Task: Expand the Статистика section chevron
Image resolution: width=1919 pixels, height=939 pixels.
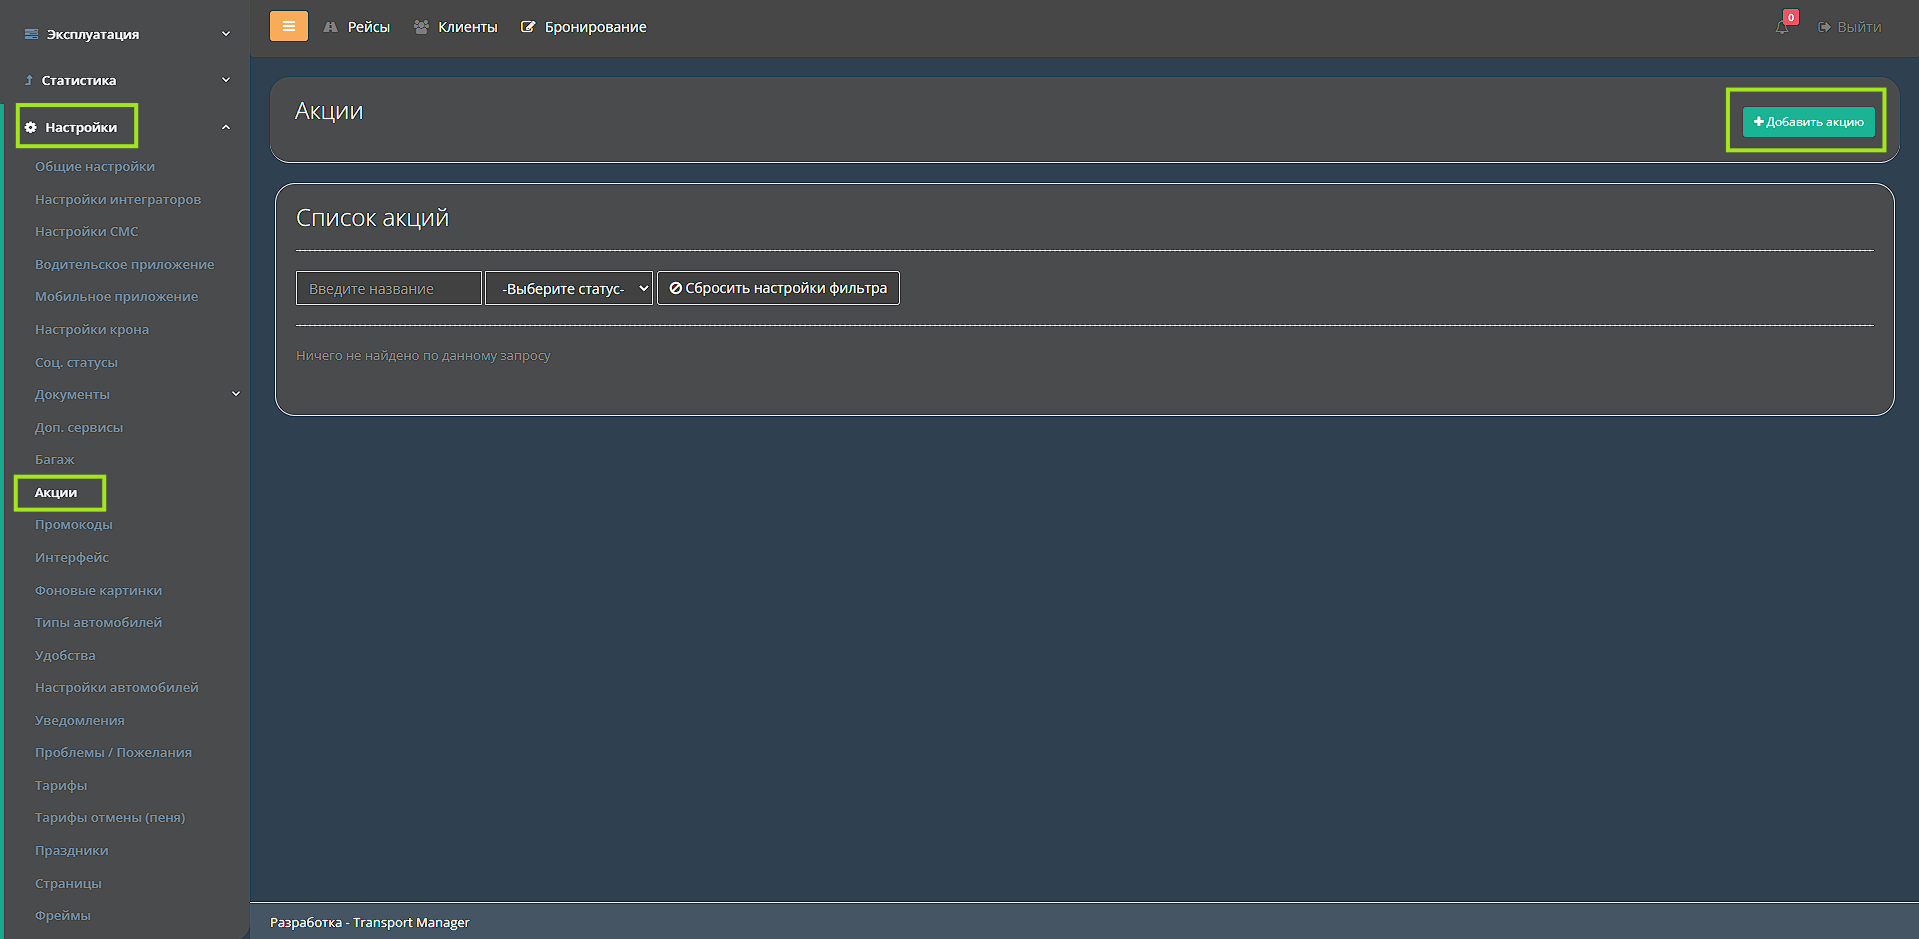Action: [226, 80]
